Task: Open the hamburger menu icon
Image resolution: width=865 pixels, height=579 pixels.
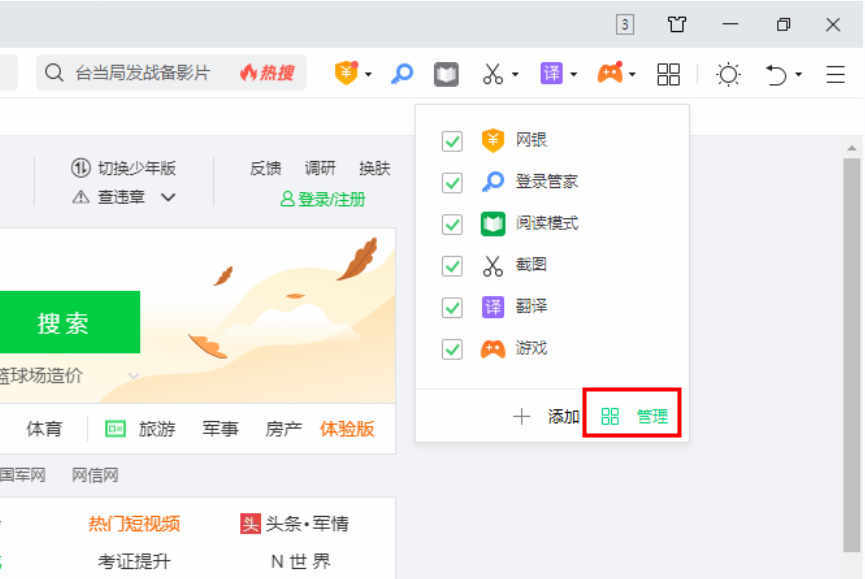Action: click(x=834, y=73)
